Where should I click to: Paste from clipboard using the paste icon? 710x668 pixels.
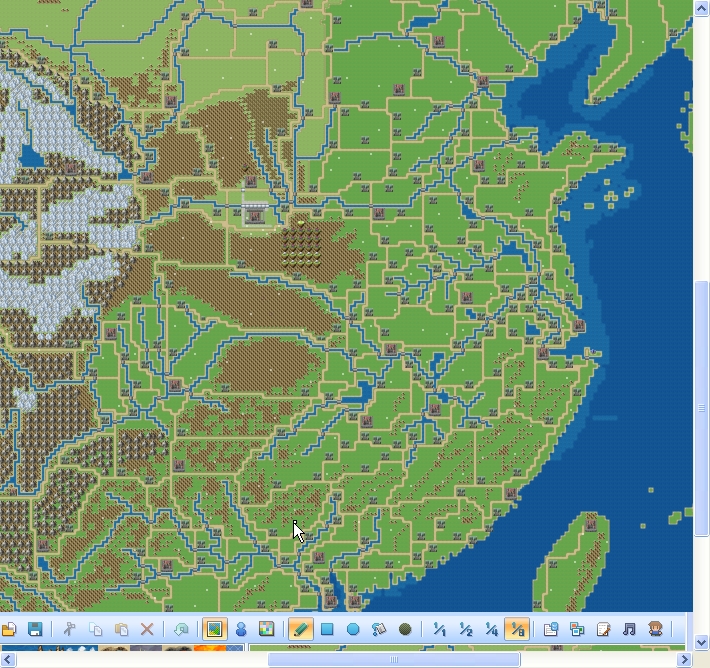pyautogui.click(x=121, y=629)
